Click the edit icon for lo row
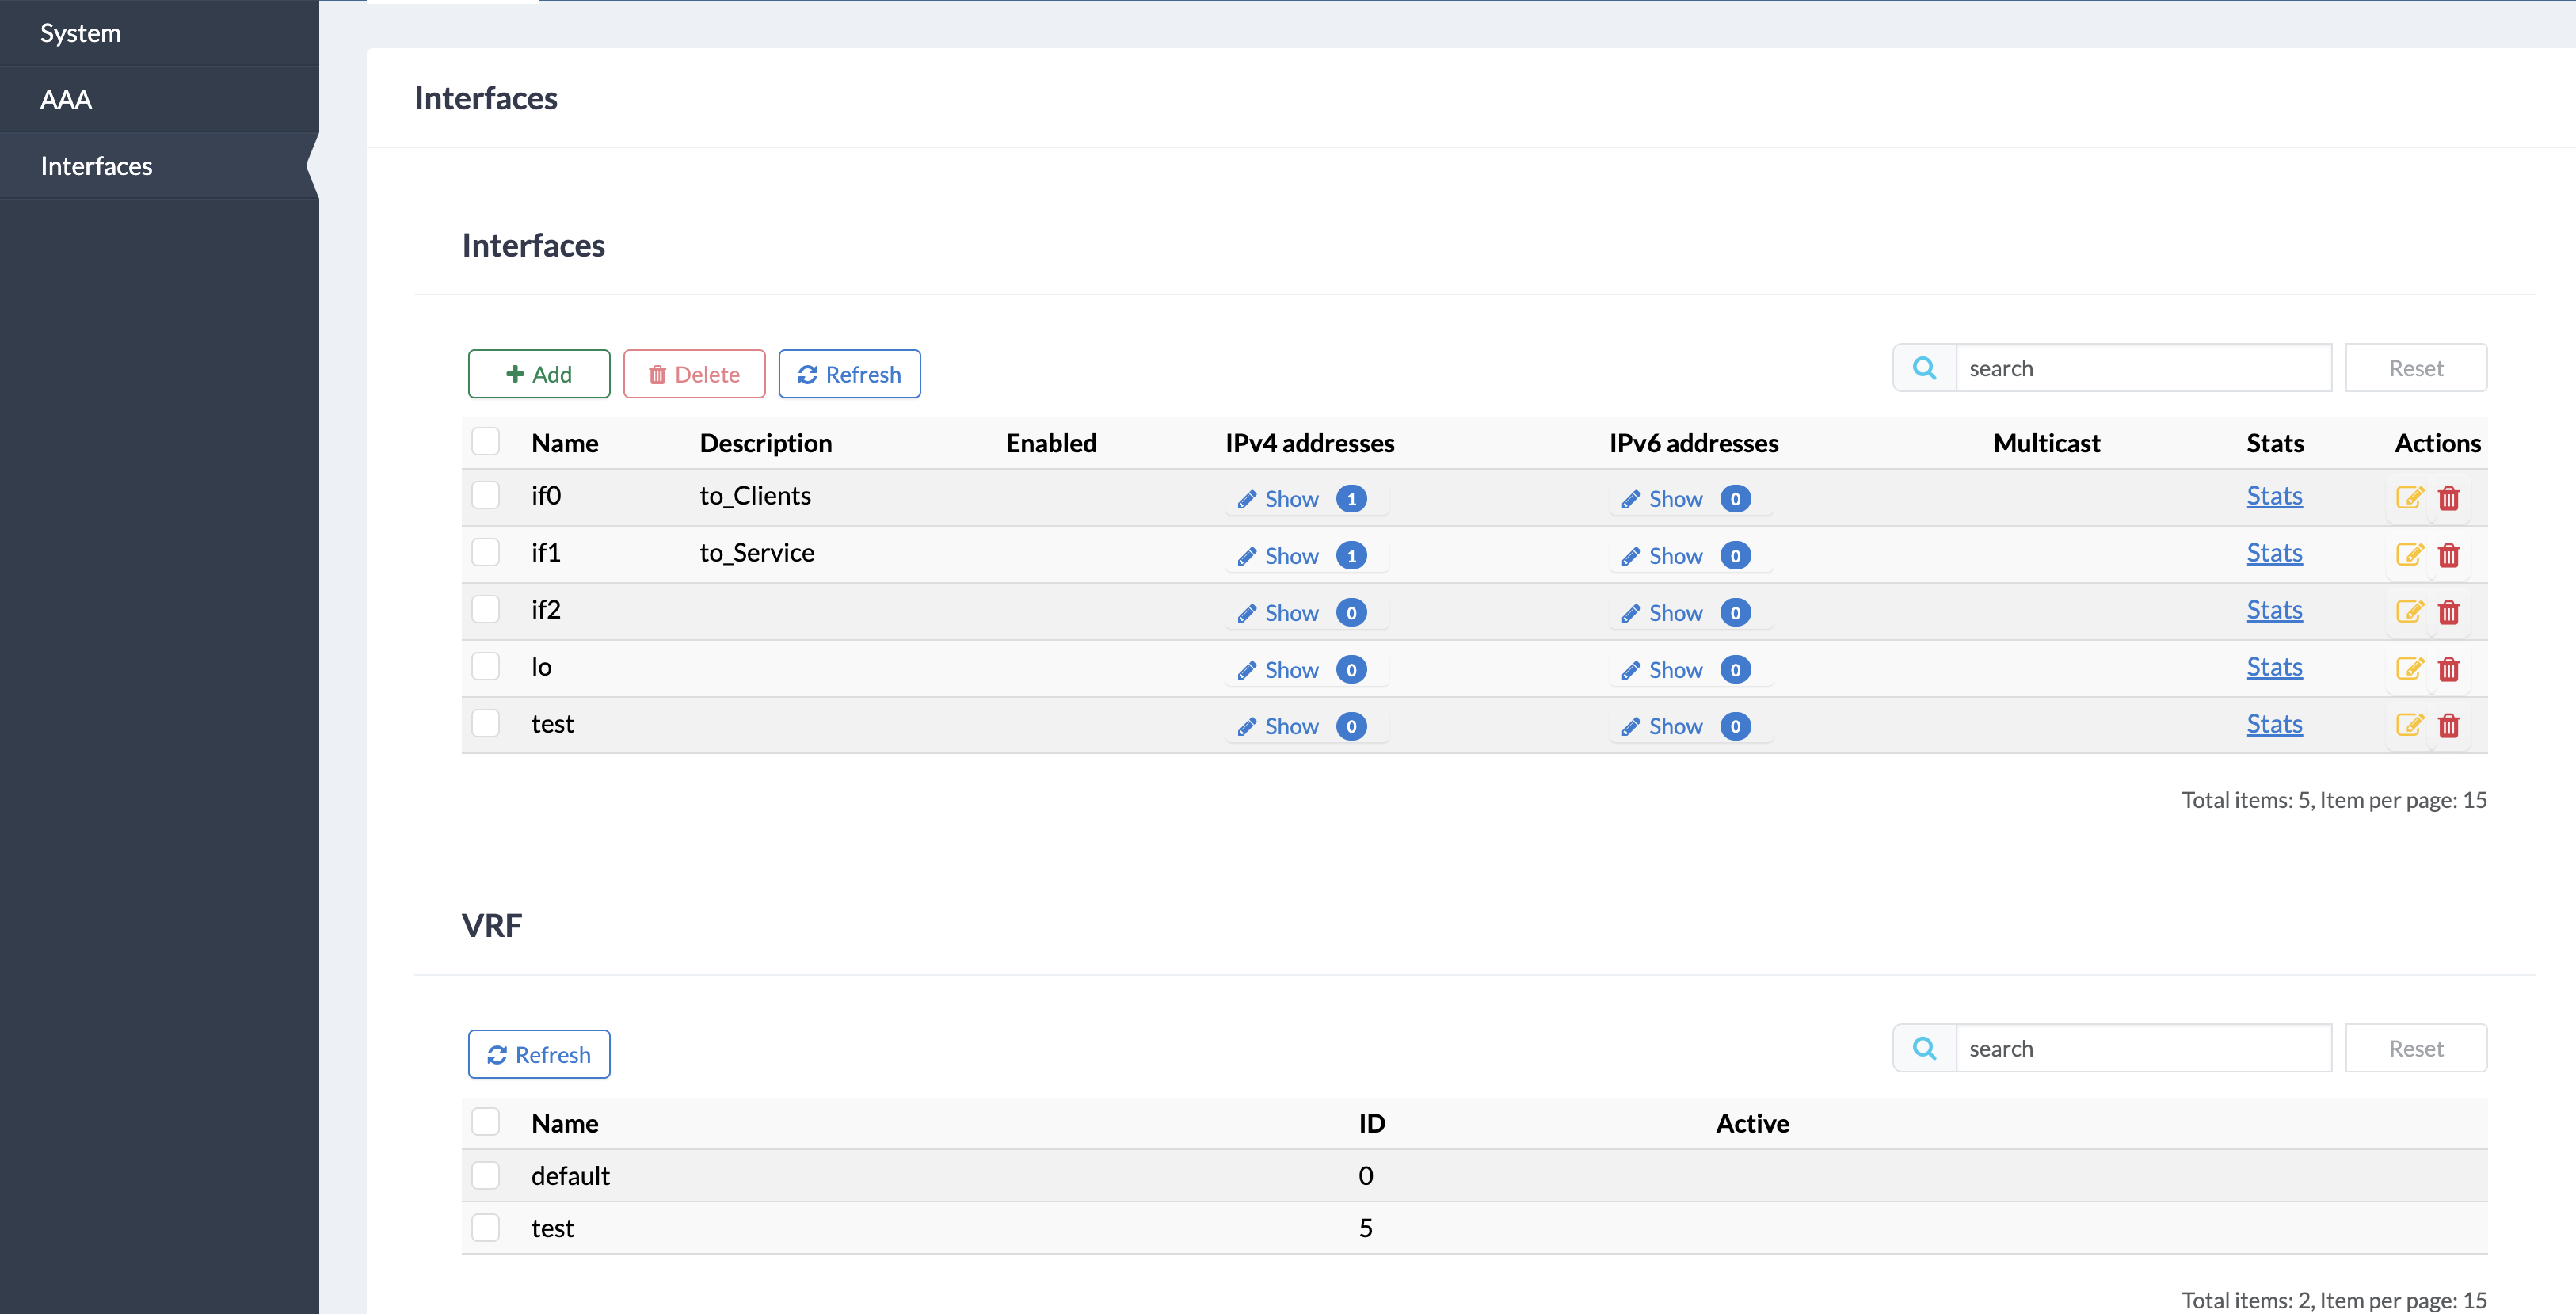The width and height of the screenshot is (2576, 1314). 2408,669
